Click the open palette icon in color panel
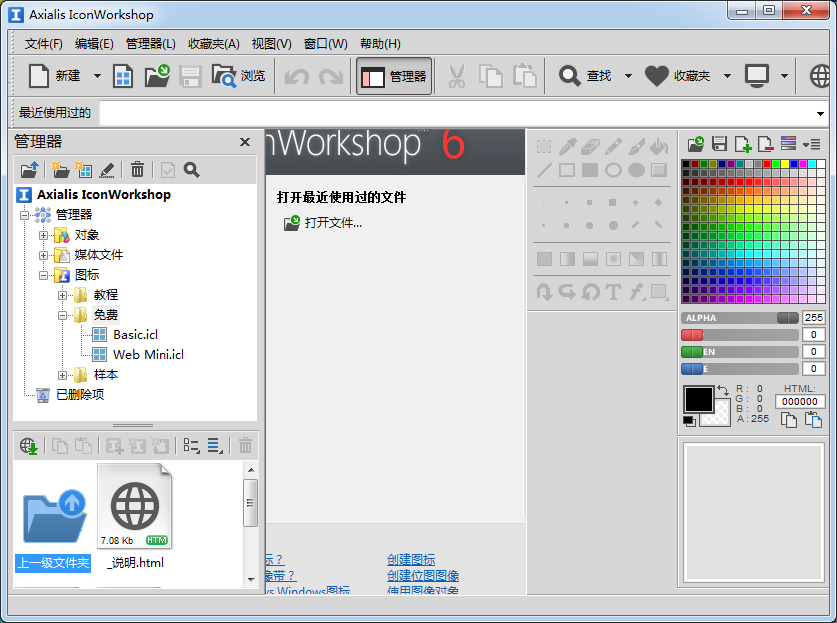This screenshot has width=837, height=623. tap(696, 144)
